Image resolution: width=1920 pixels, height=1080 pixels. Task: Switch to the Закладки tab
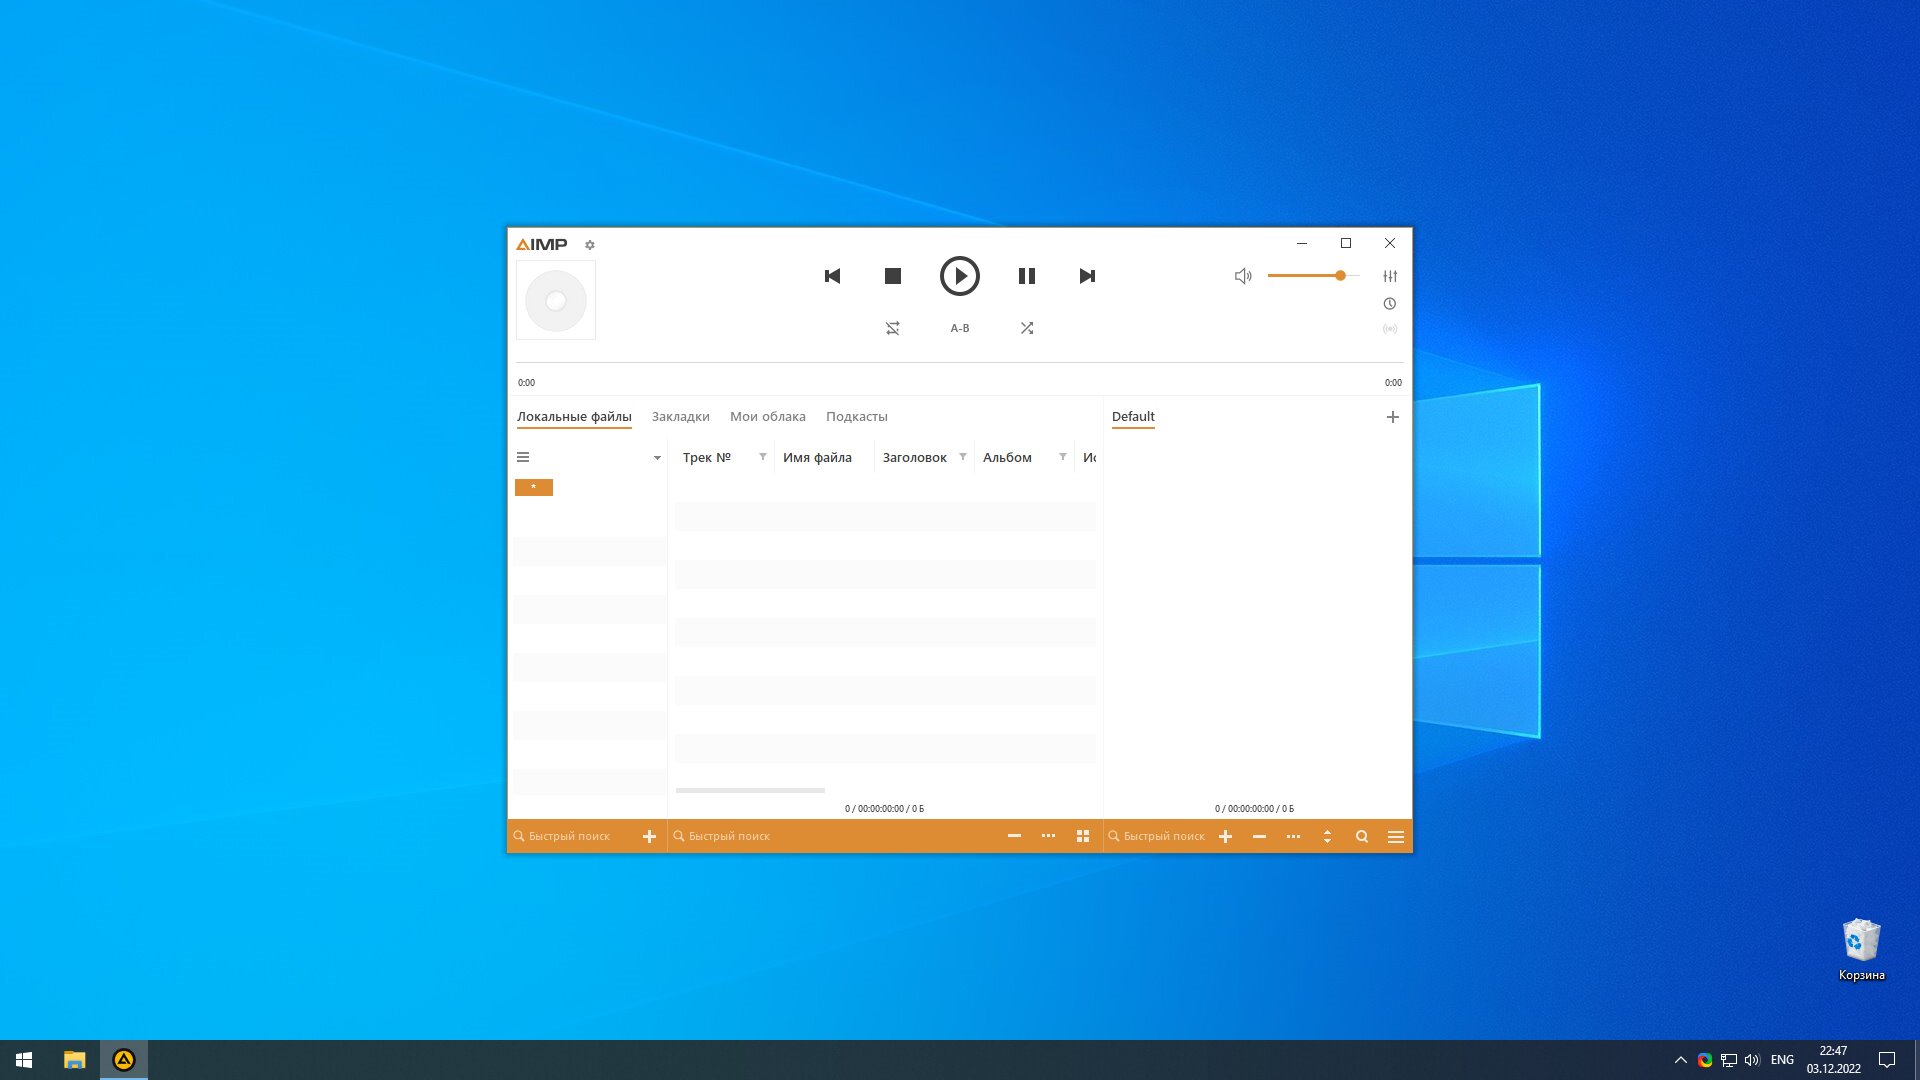[x=681, y=417]
